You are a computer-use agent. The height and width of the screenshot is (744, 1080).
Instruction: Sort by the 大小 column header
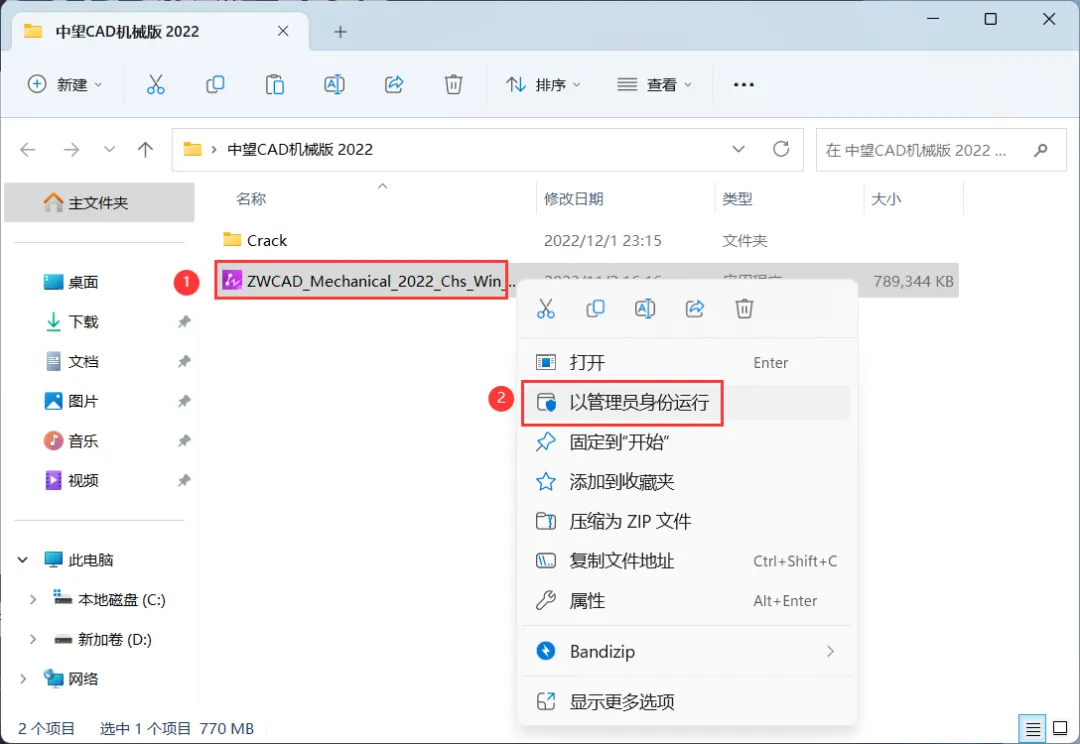(x=886, y=199)
